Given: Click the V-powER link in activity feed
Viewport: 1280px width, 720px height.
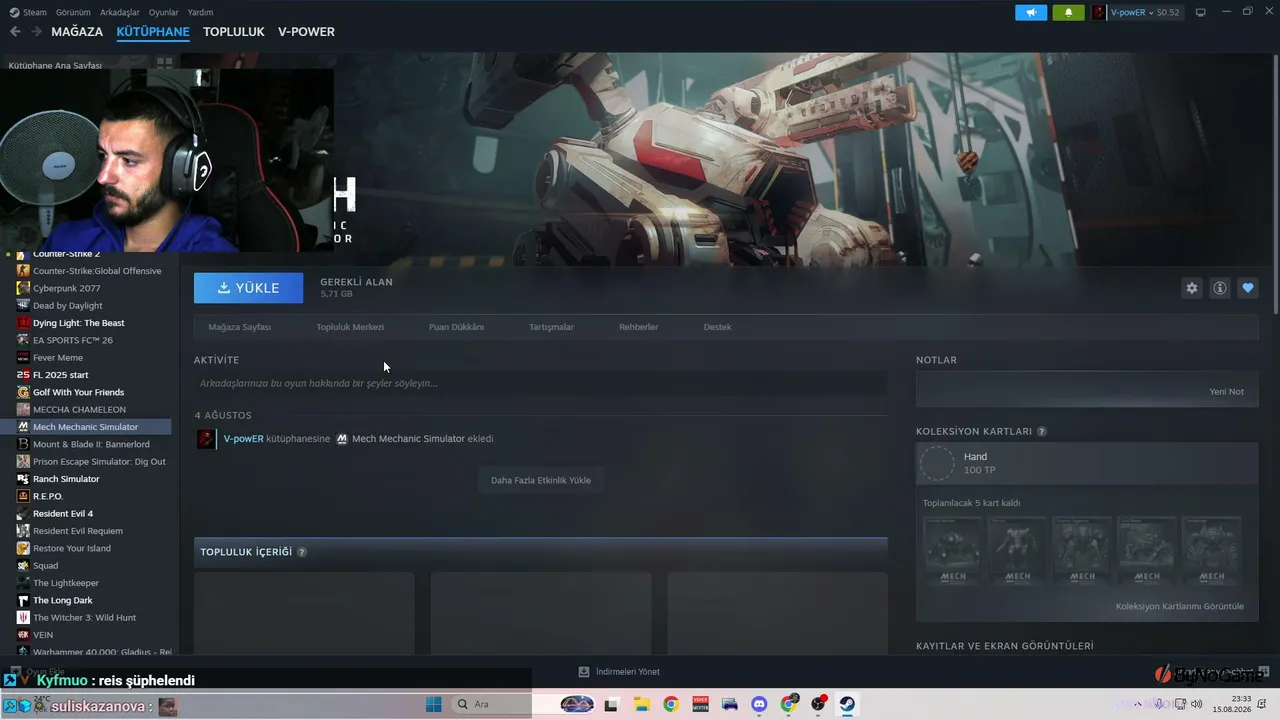Looking at the screenshot, I should pos(244,439).
